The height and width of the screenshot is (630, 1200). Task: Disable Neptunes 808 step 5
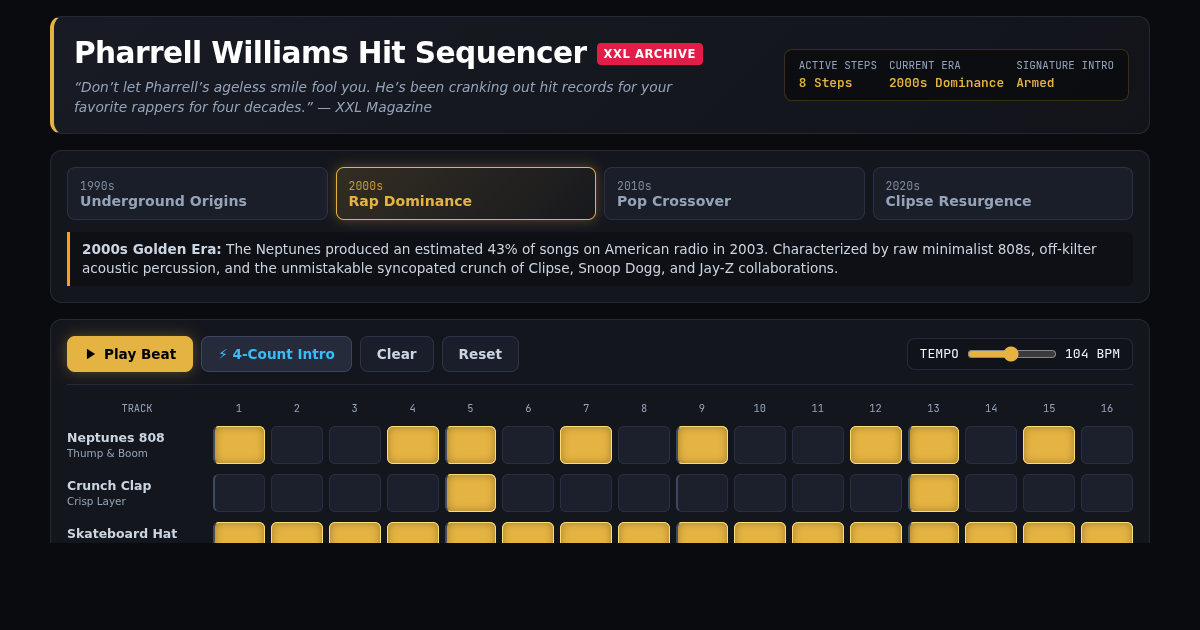470,445
